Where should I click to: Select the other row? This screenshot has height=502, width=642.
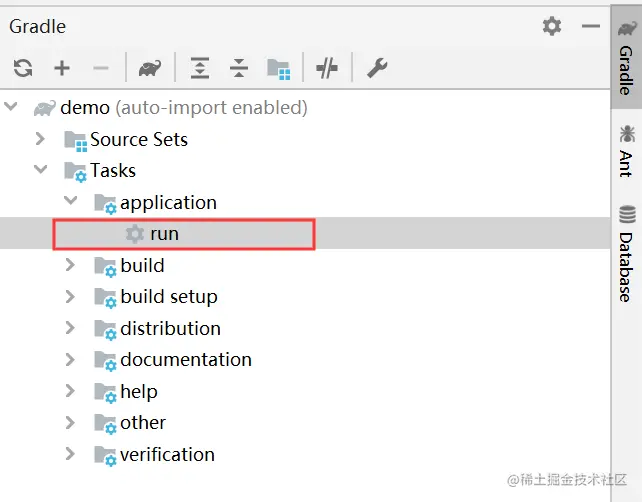305,423
